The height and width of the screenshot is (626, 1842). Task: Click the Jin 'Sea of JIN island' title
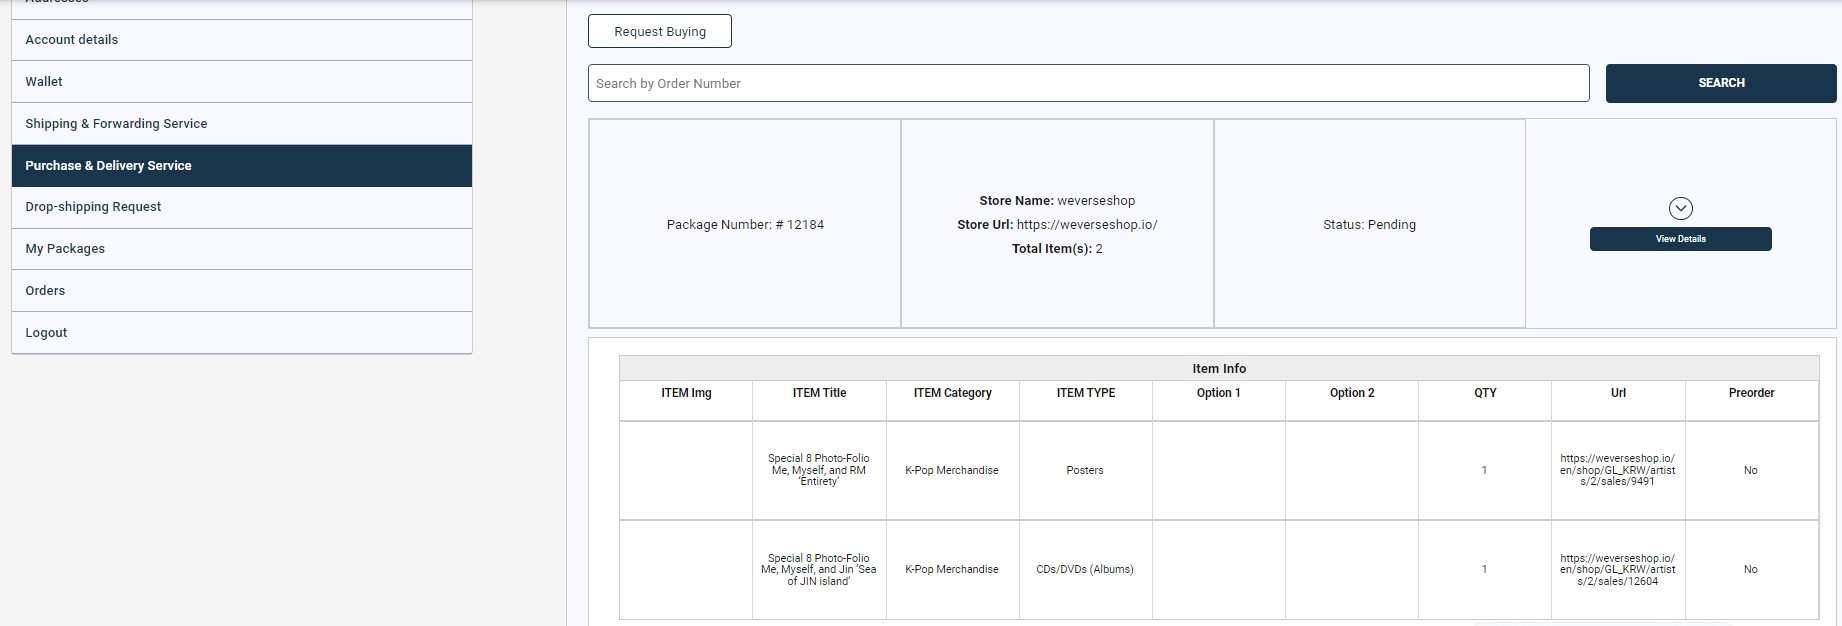pos(818,570)
